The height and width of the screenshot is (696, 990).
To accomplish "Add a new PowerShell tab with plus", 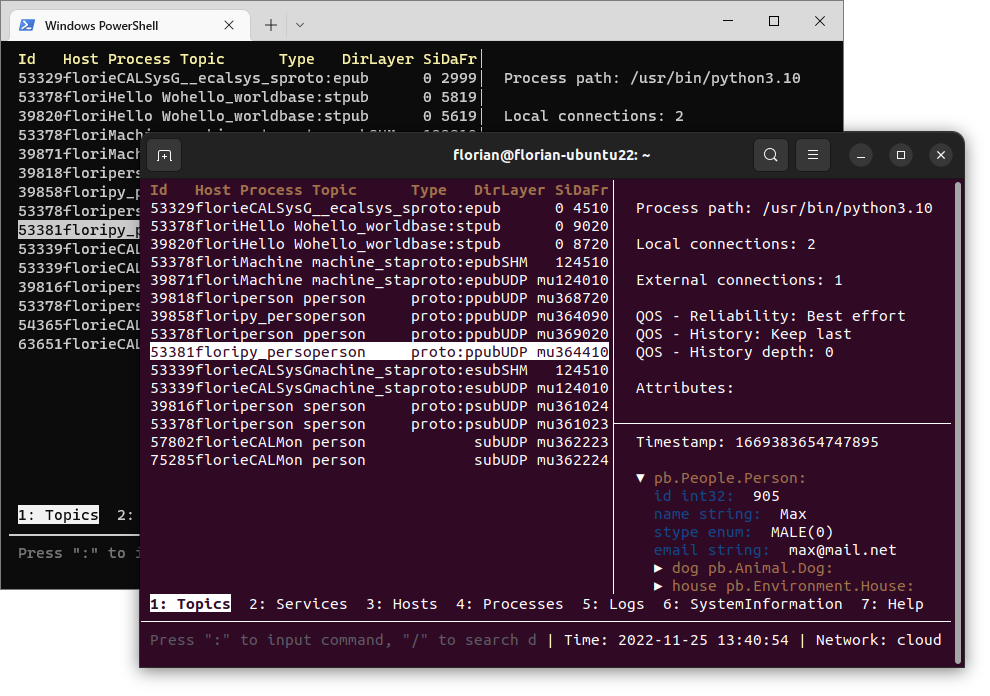I will click(x=270, y=25).
